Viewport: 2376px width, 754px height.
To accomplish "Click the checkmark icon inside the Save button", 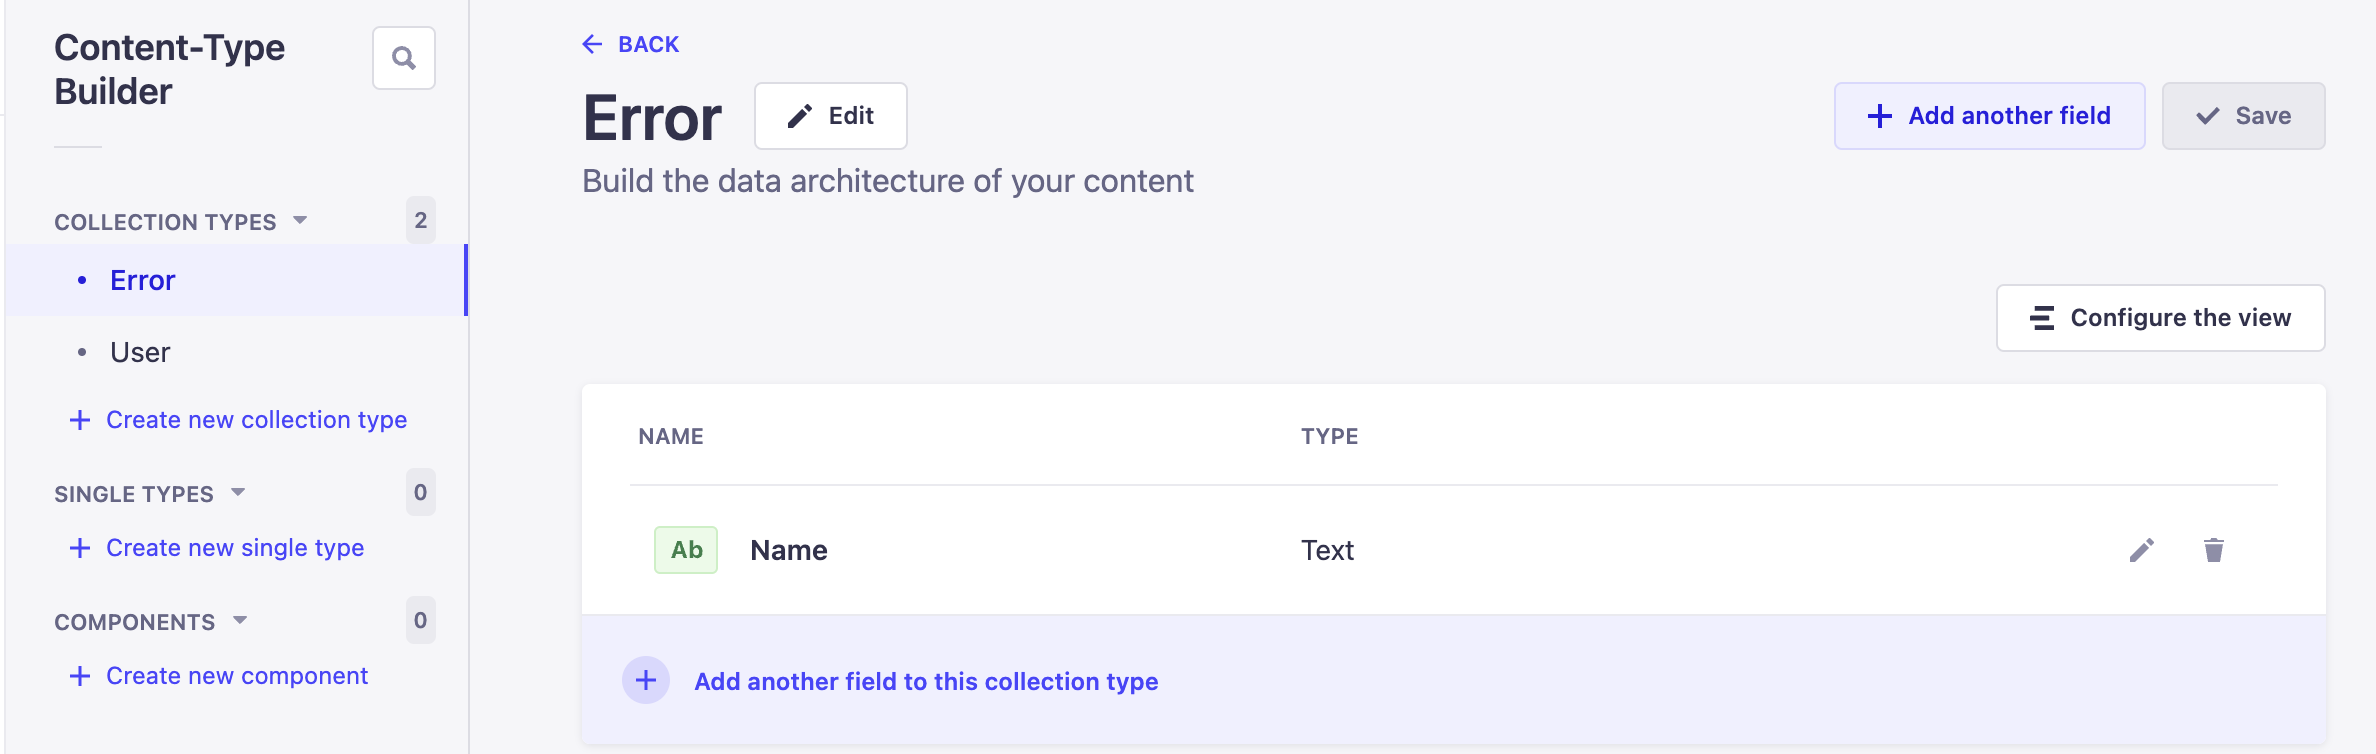I will click(2205, 115).
